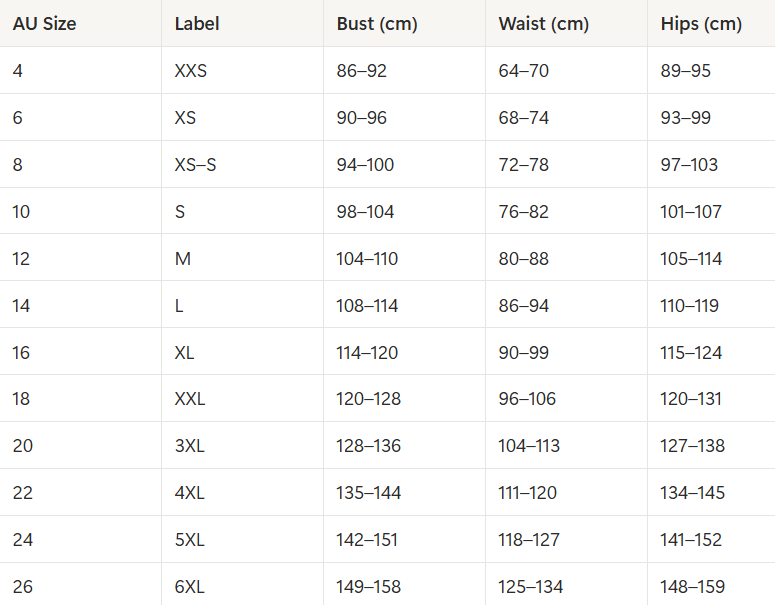The image size is (775, 605).
Task: Click the waist cell reading 111–120
Action: 528,493
